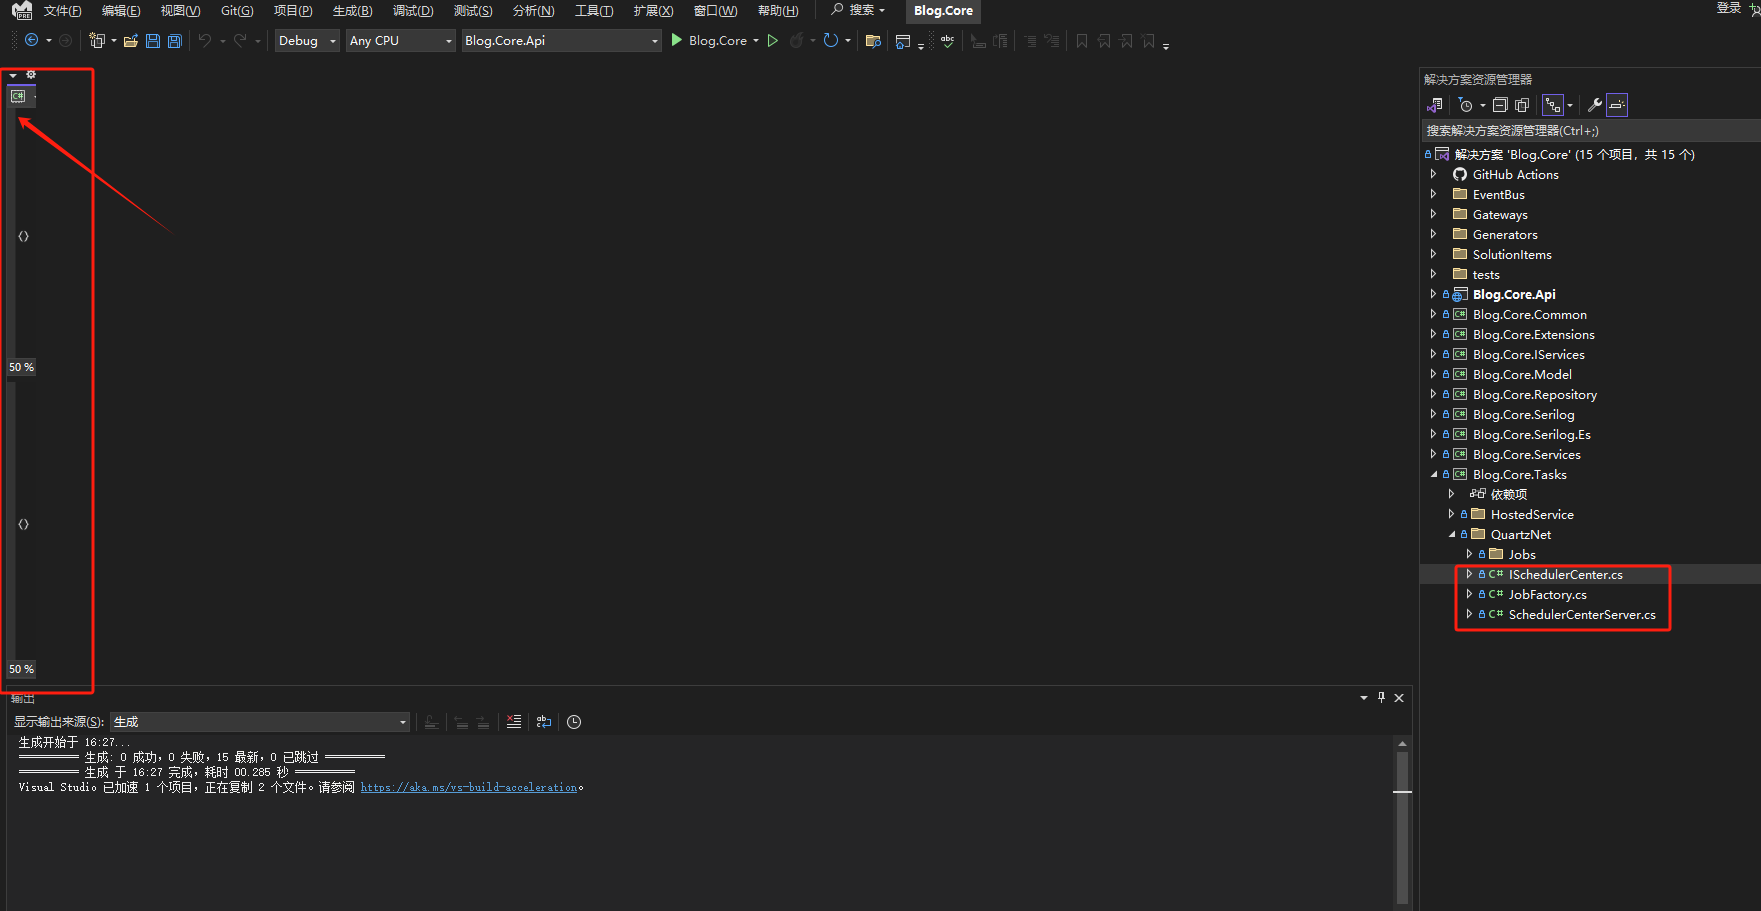Select ISchedulerCenter.cs file

pyautogui.click(x=1565, y=574)
